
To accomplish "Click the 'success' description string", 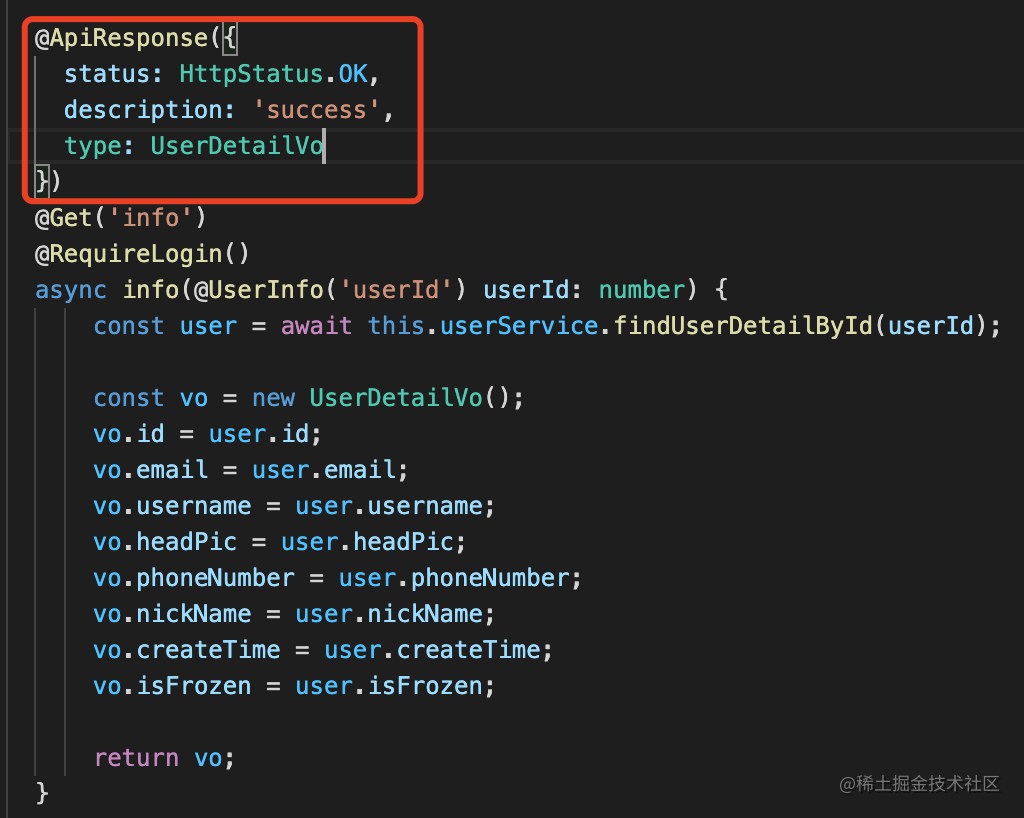I will coord(325,110).
